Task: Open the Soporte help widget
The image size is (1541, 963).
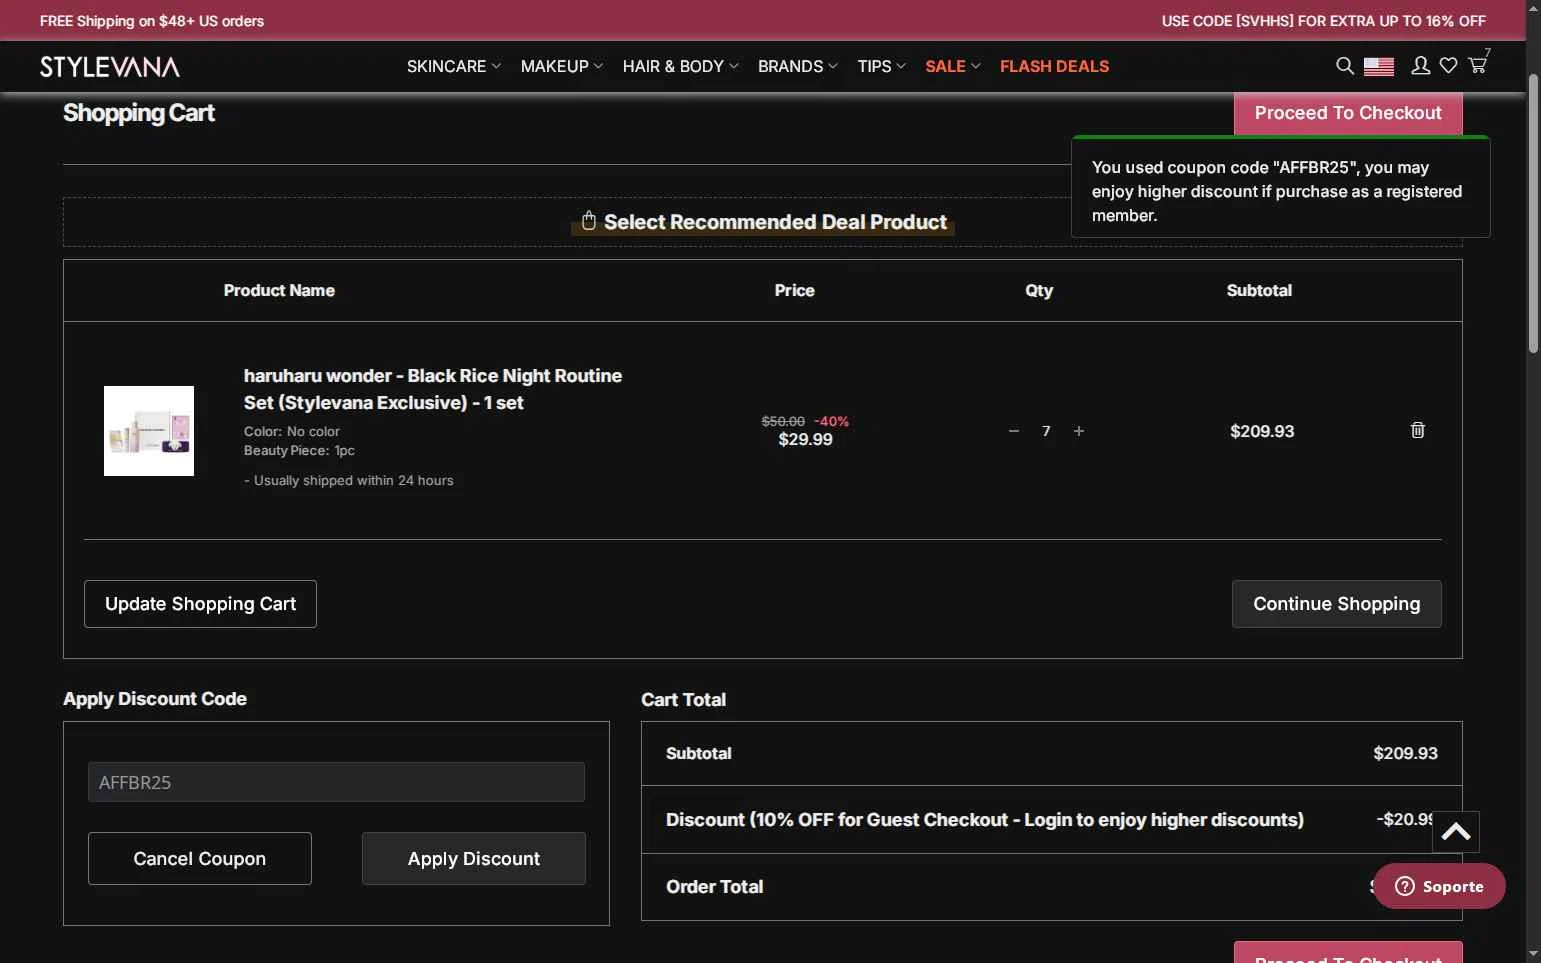Action: click(1439, 886)
